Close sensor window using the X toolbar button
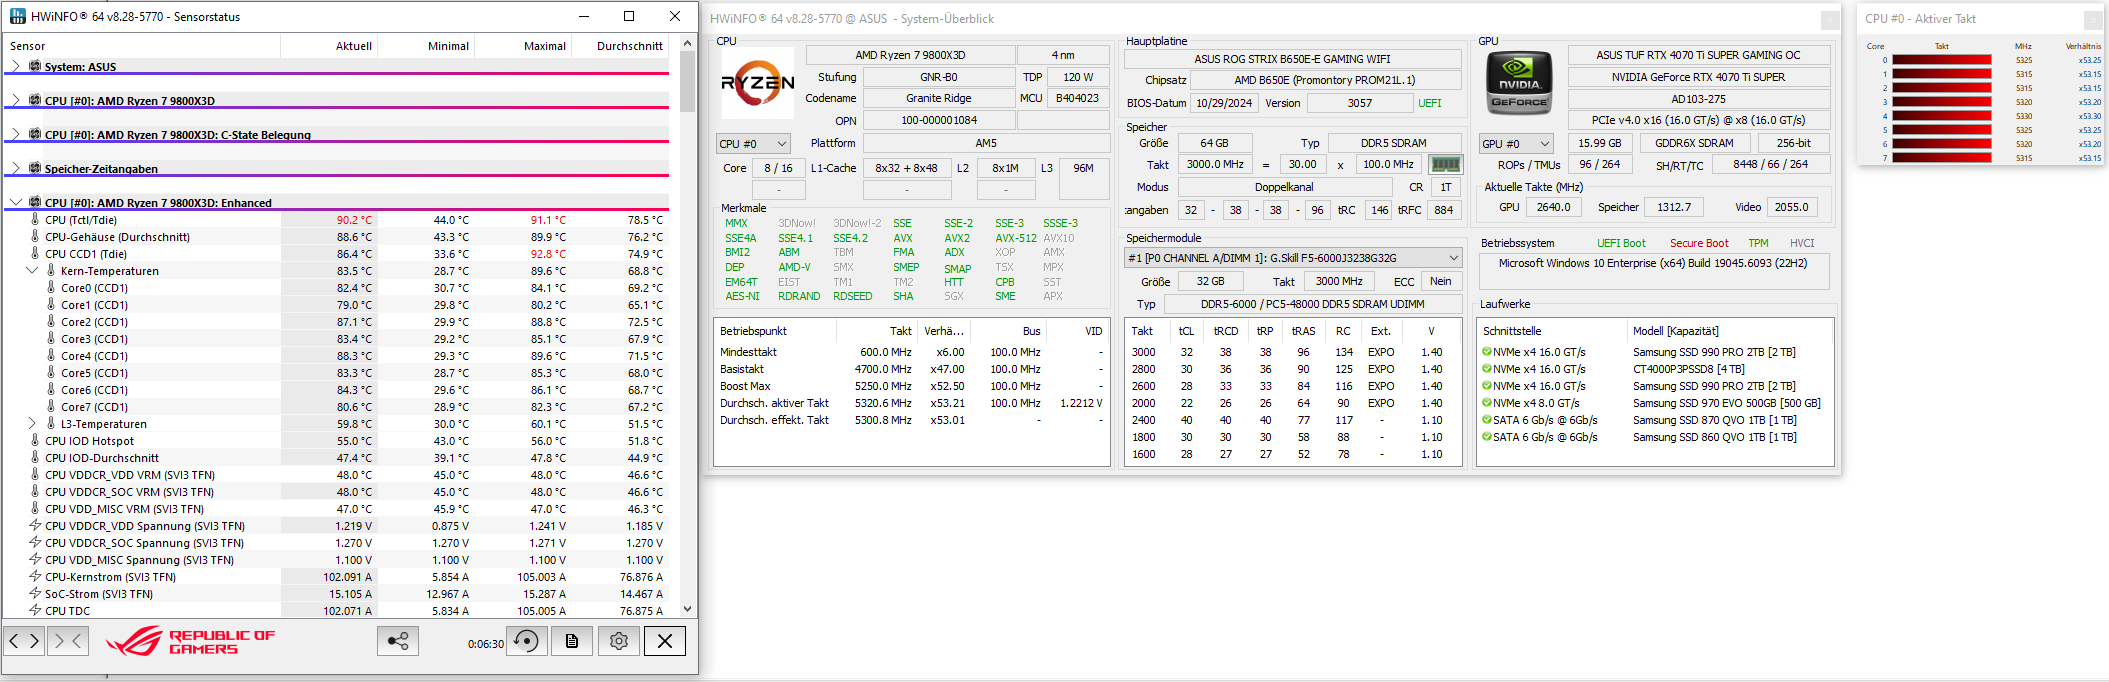Image resolution: width=2109 pixels, height=682 pixels. point(665,641)
